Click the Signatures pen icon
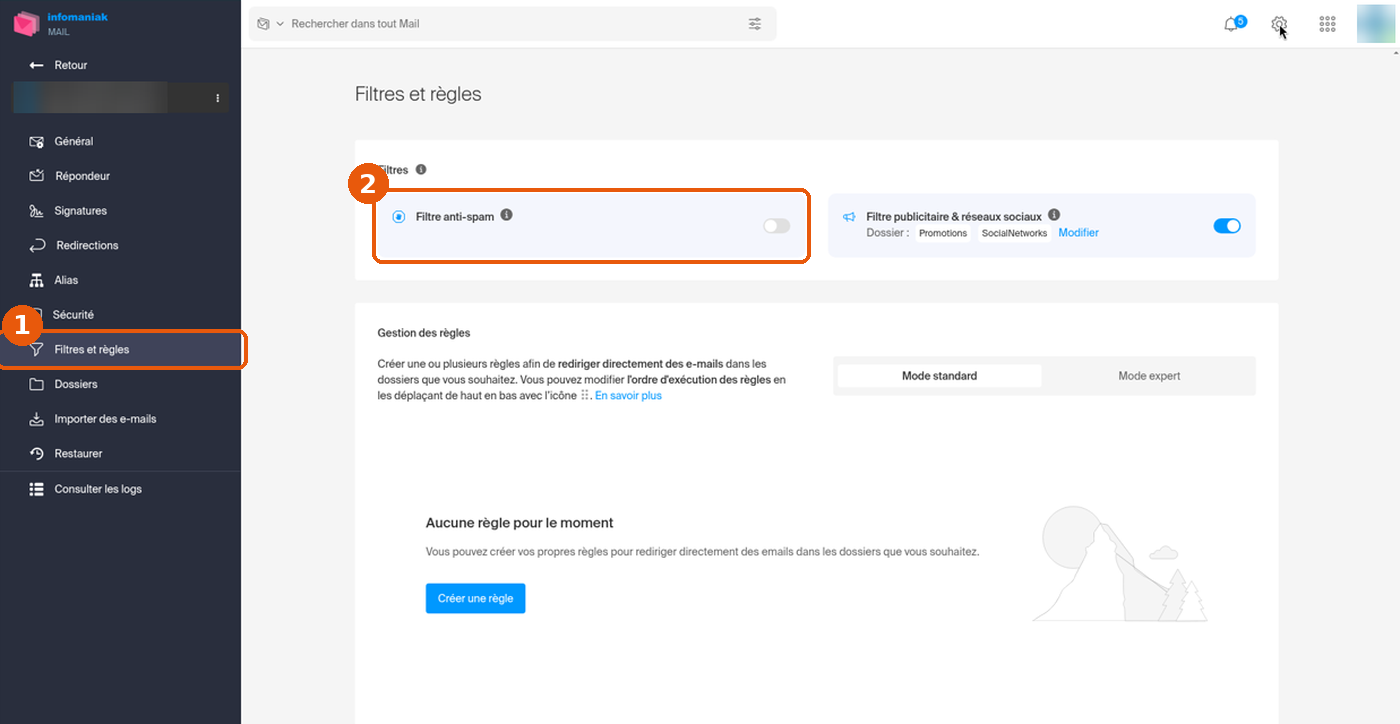This screenshot has height=724, width=1400. pos(37,211)
